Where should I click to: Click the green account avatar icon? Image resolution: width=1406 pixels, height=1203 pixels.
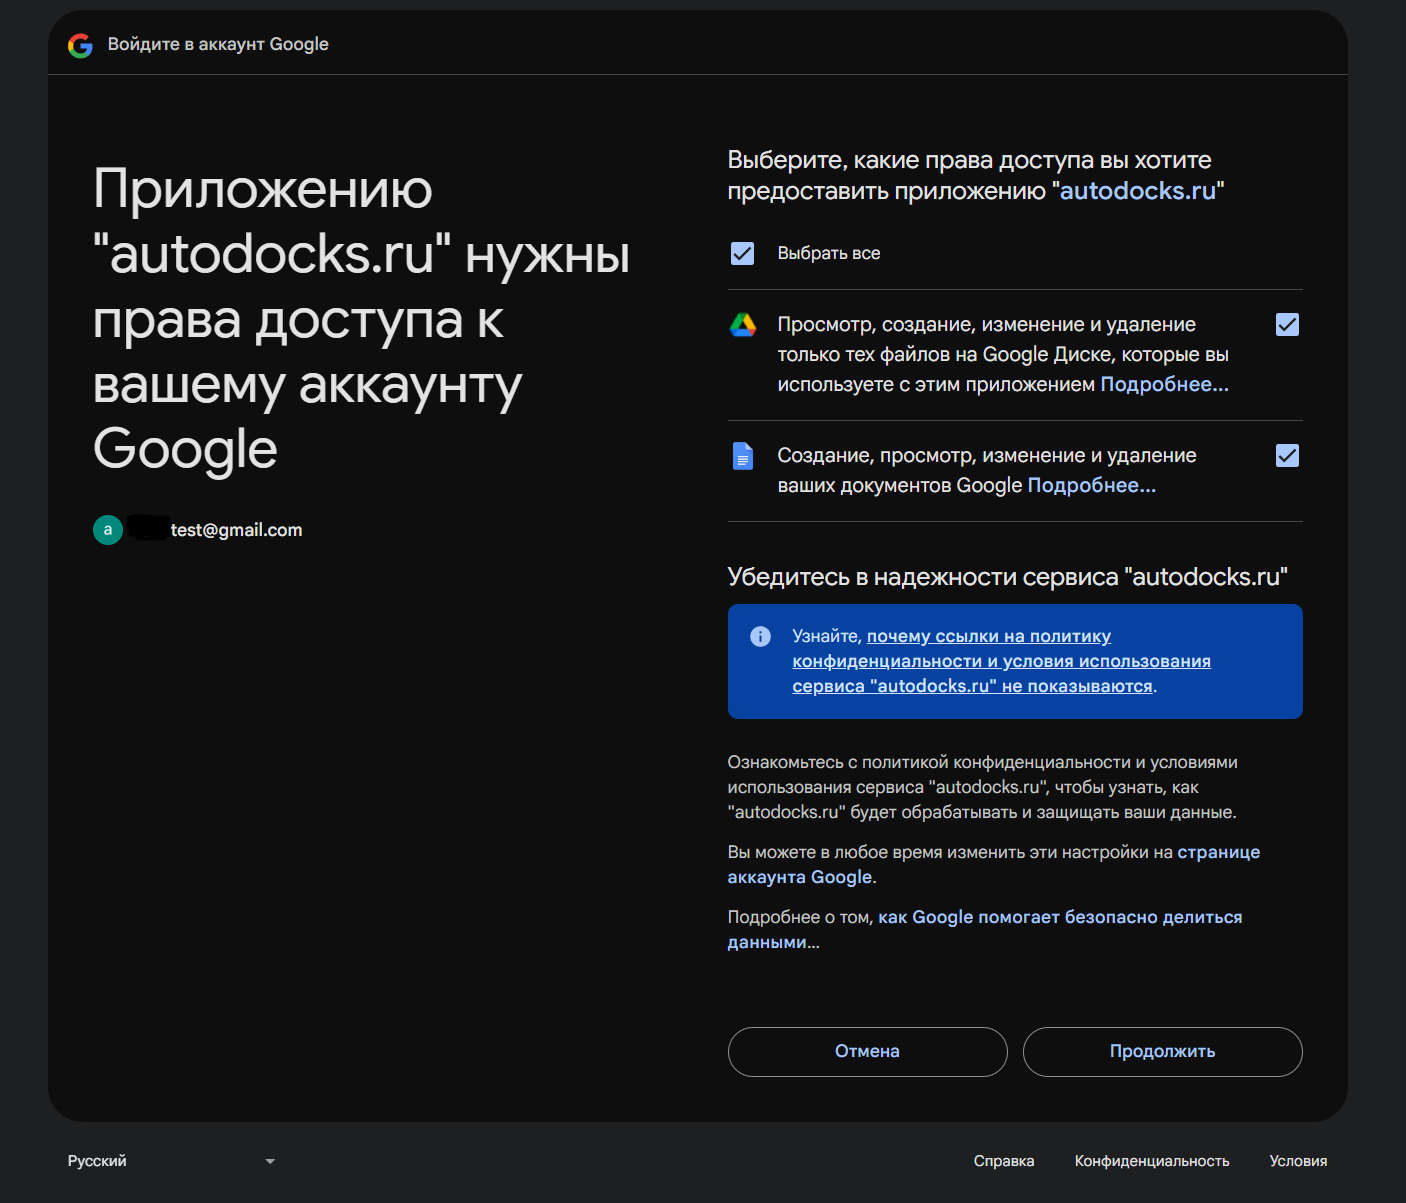[x=108, y=530]
